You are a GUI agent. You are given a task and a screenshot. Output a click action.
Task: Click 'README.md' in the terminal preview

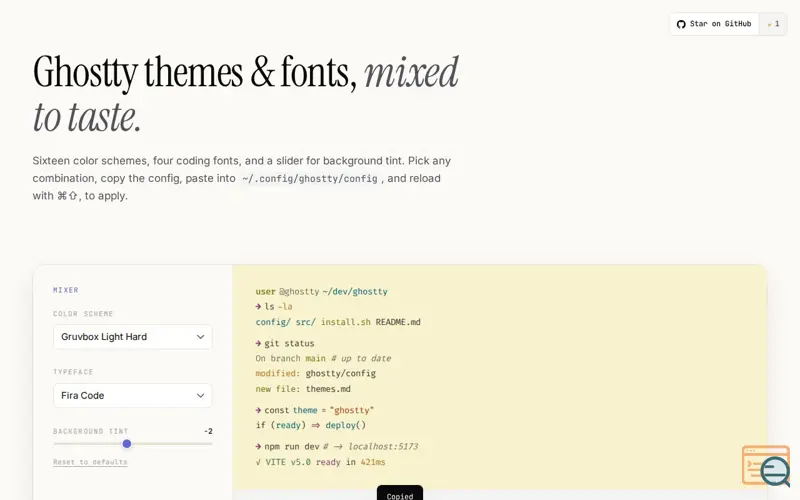[398, 322]
